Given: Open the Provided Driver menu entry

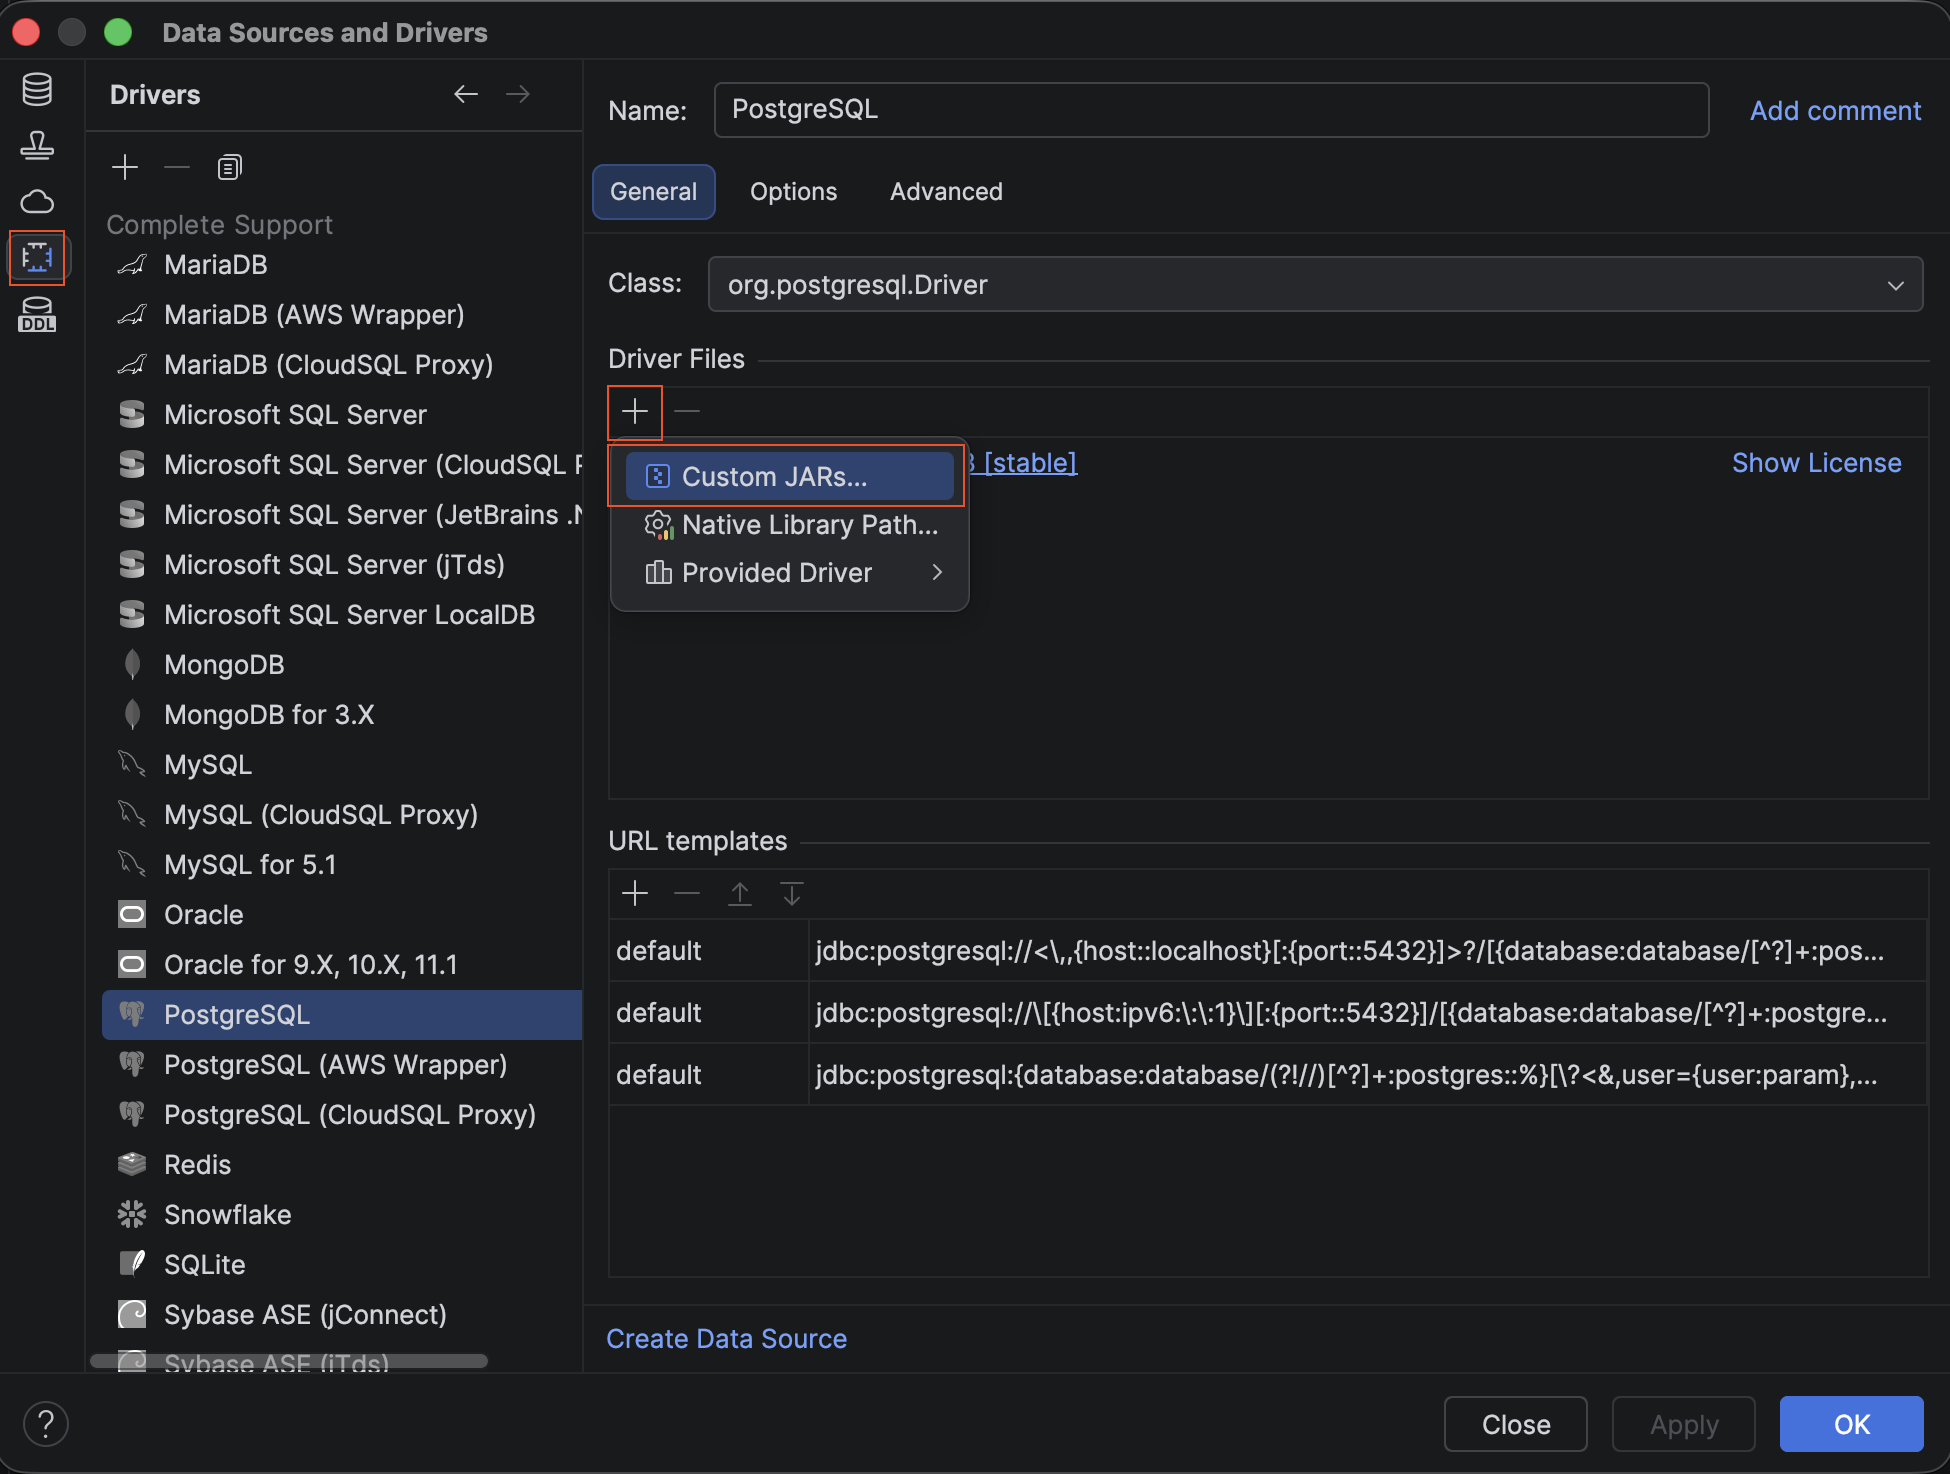Looking at the screenshot, I should (790, 573).
